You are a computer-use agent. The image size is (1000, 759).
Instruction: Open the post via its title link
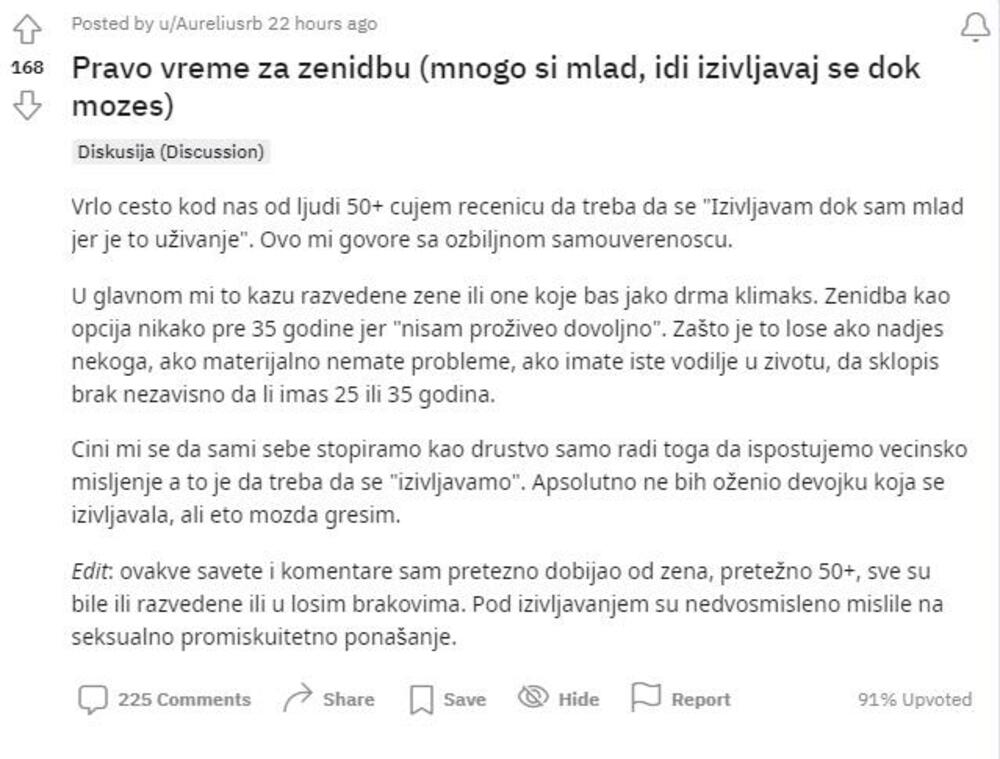[400, 68]
